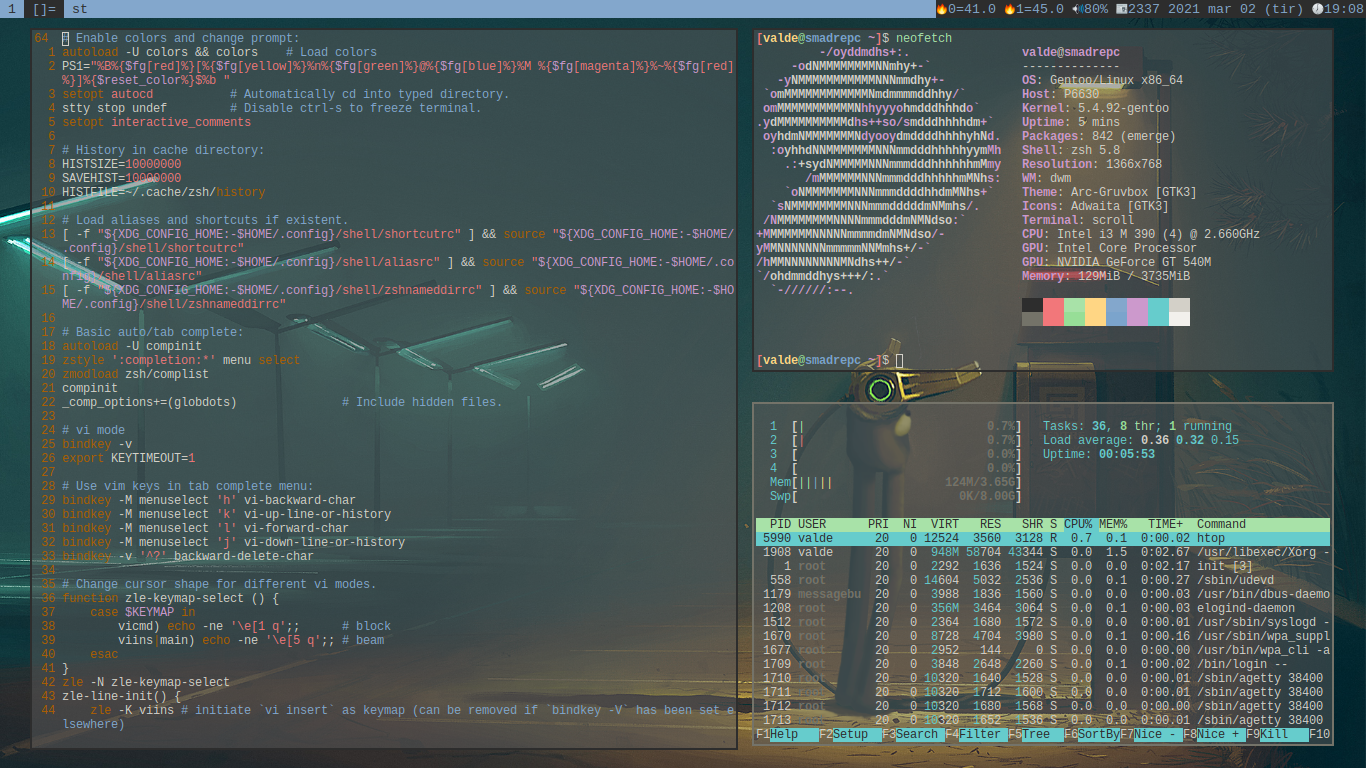
Task: Click the dwm layout symbol []=
Action: [44, 9]
